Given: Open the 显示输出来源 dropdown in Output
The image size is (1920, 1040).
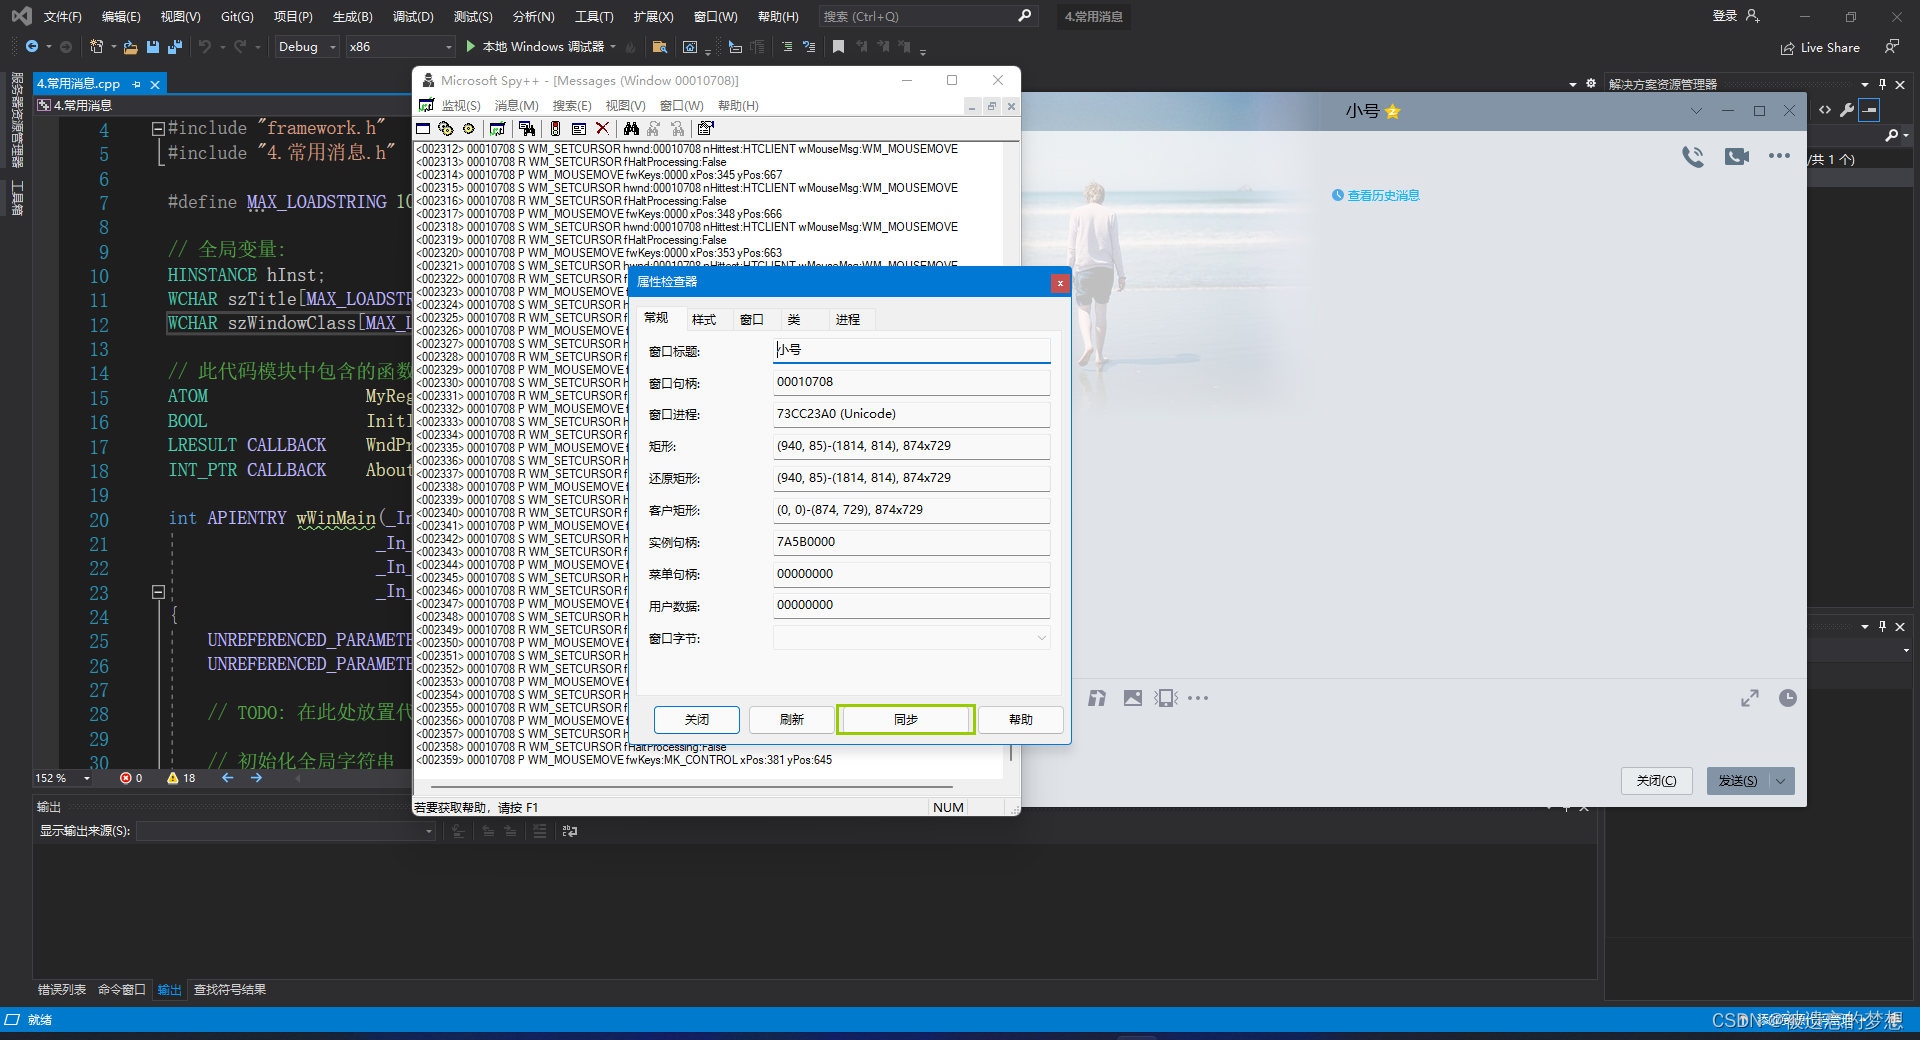Looking at the screenshot, I should (x=286, y=831).
